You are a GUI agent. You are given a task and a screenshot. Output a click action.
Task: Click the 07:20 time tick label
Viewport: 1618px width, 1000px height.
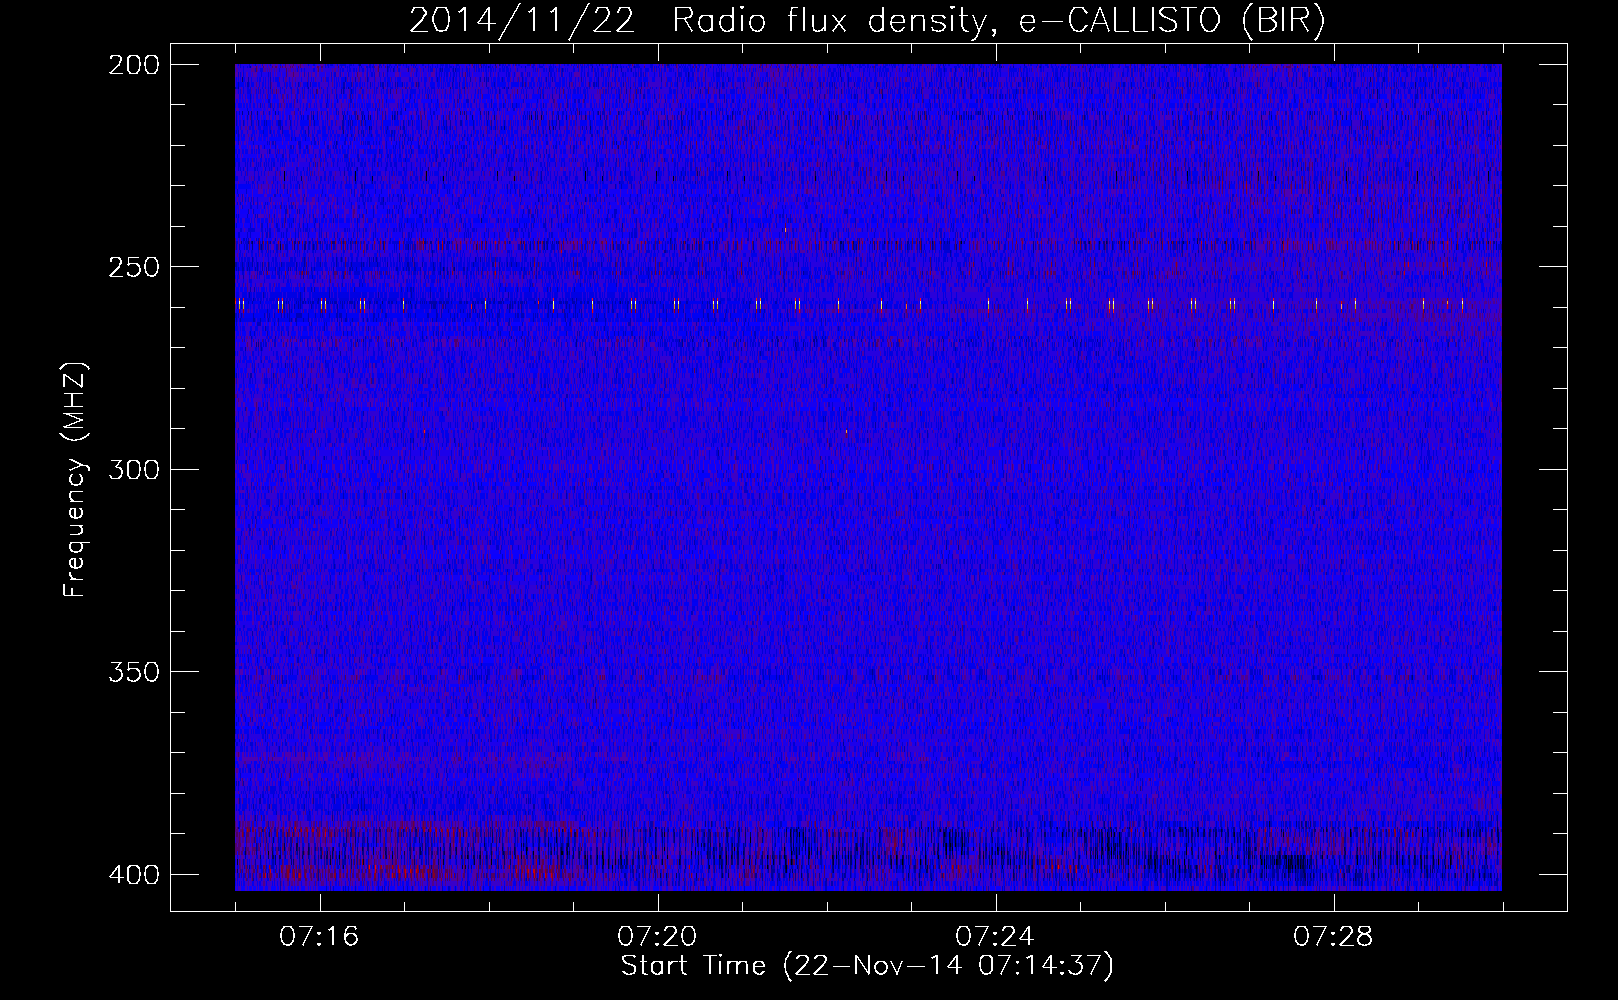click(657, 937)
